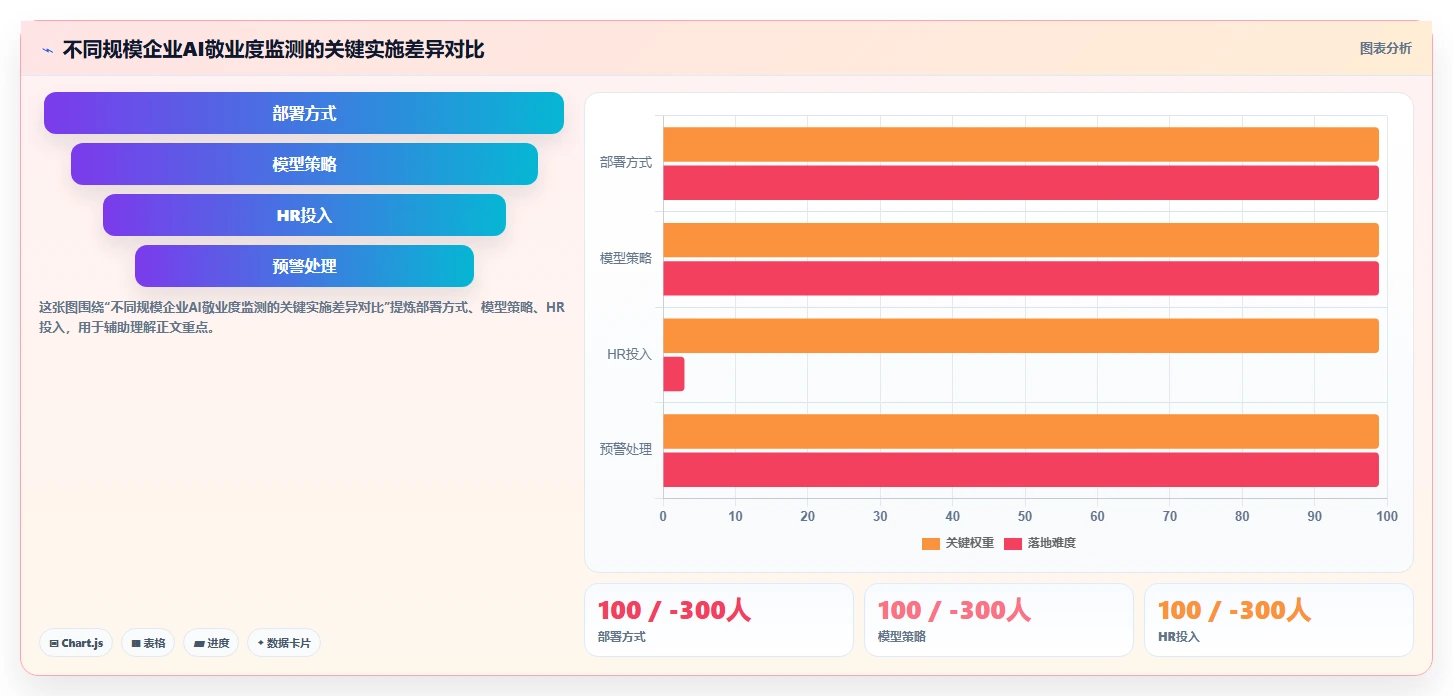The width and height of the screenshot is (1453, 696).
Task: Click the chart title heading text
Action: (273, 50)
